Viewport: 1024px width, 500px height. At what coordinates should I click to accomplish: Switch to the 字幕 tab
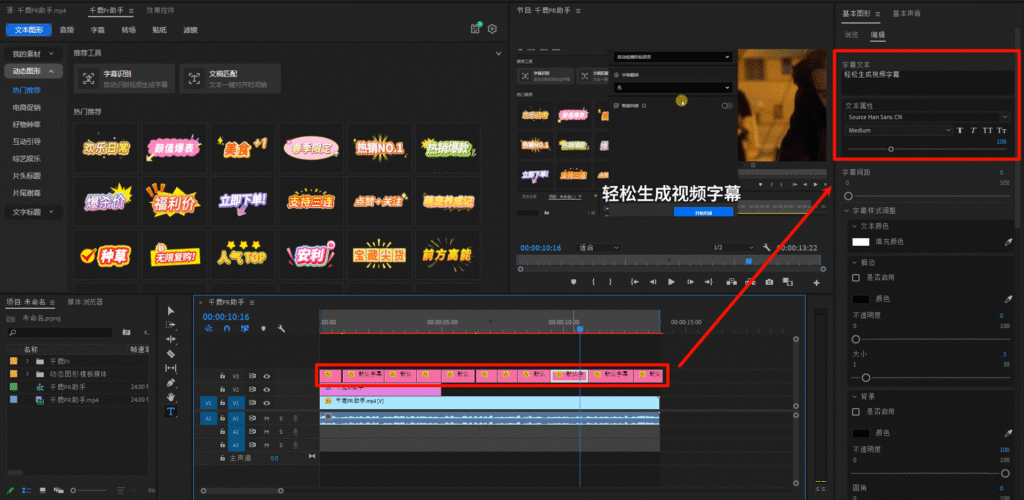[x=98, y=30]
